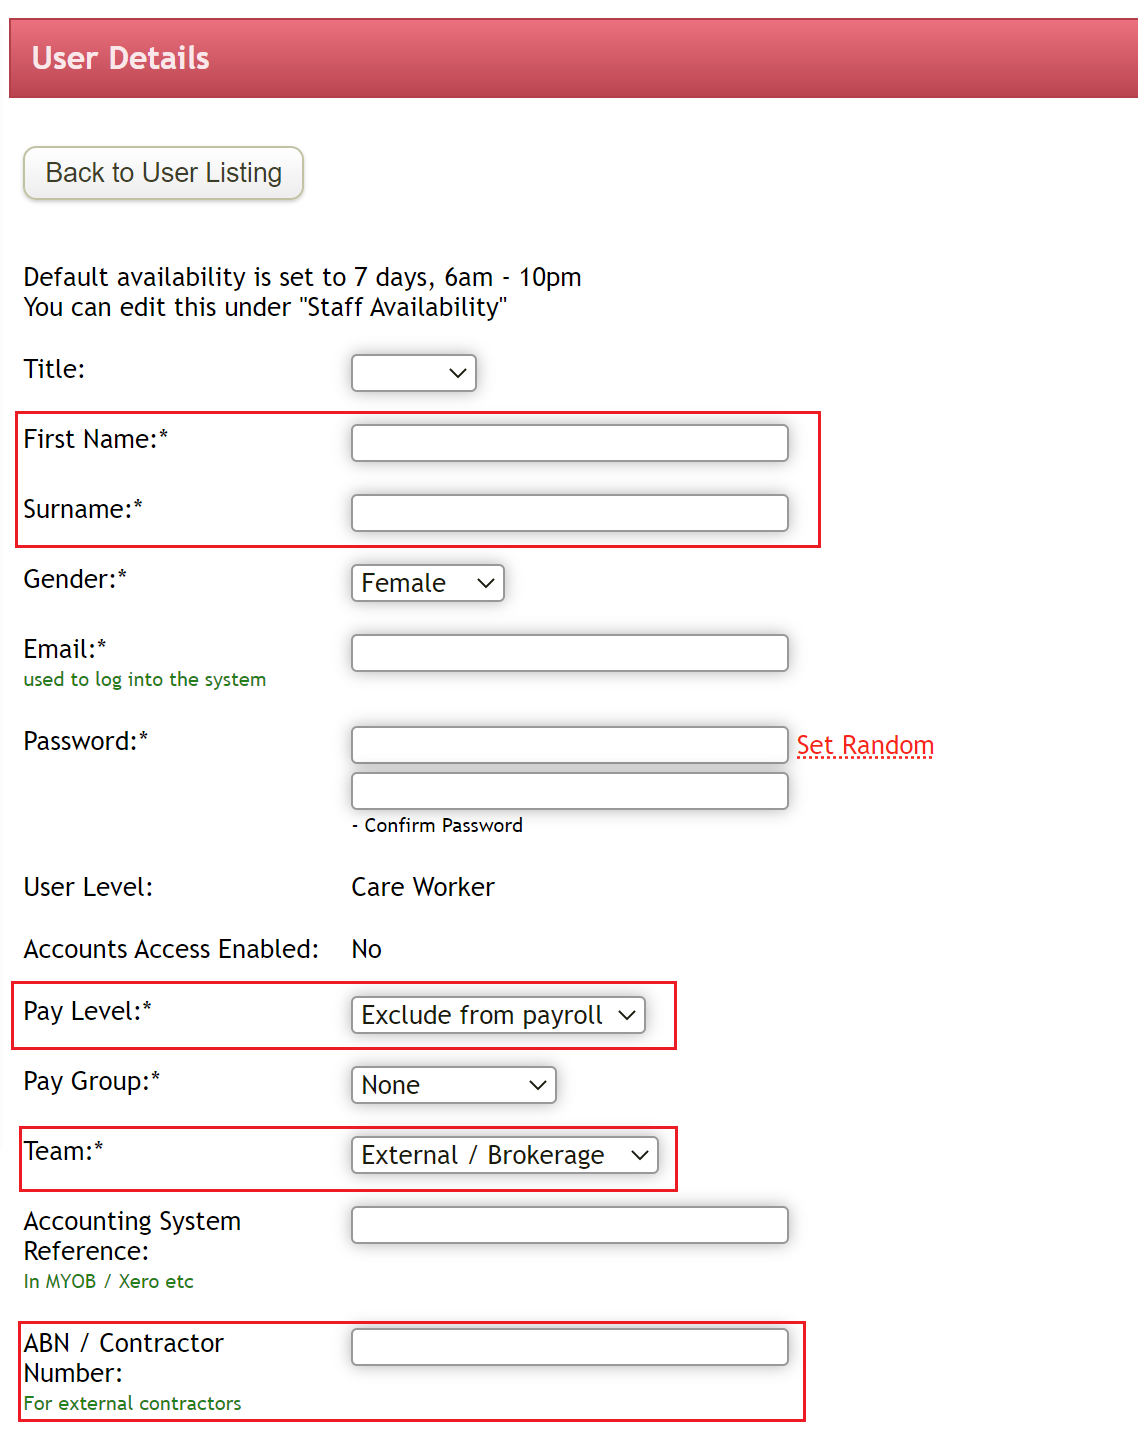This screenshot has height=1432, width=1138.
Task: Open the Gender dropdown showing Female
Action: (x=427, y=583)
